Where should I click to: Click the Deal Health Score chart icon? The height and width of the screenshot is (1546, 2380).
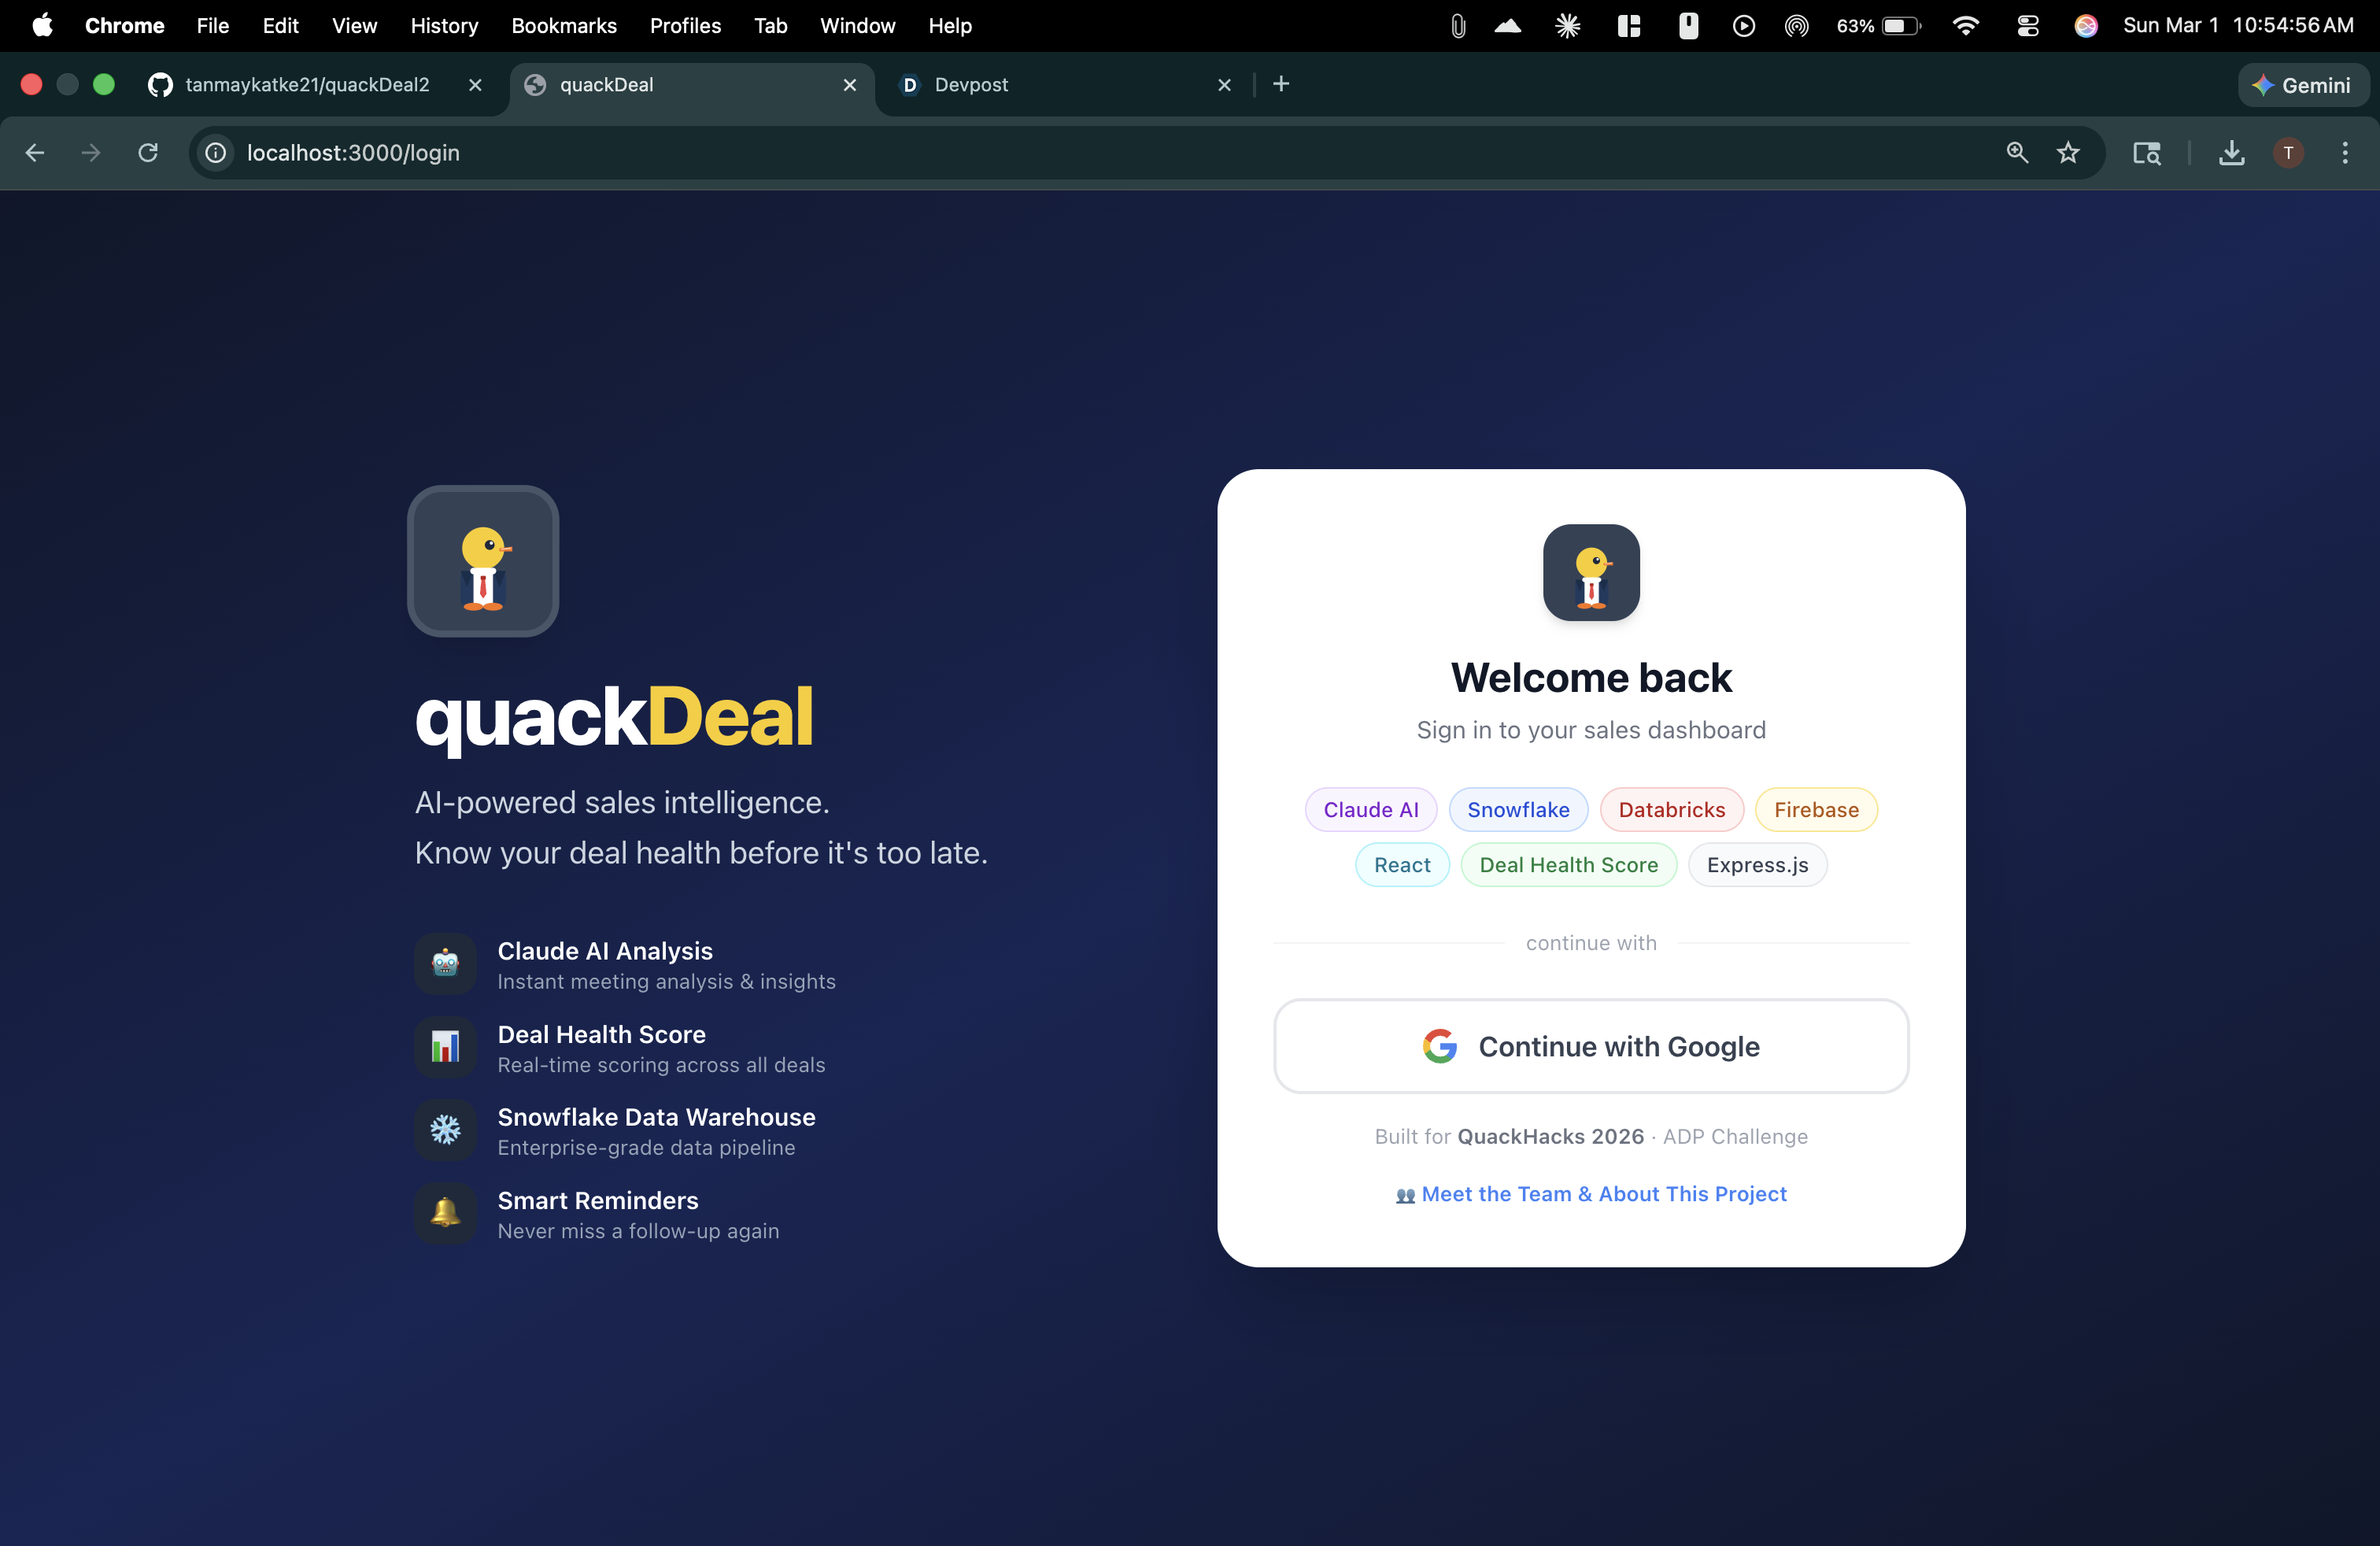[x=445, y=1047]
